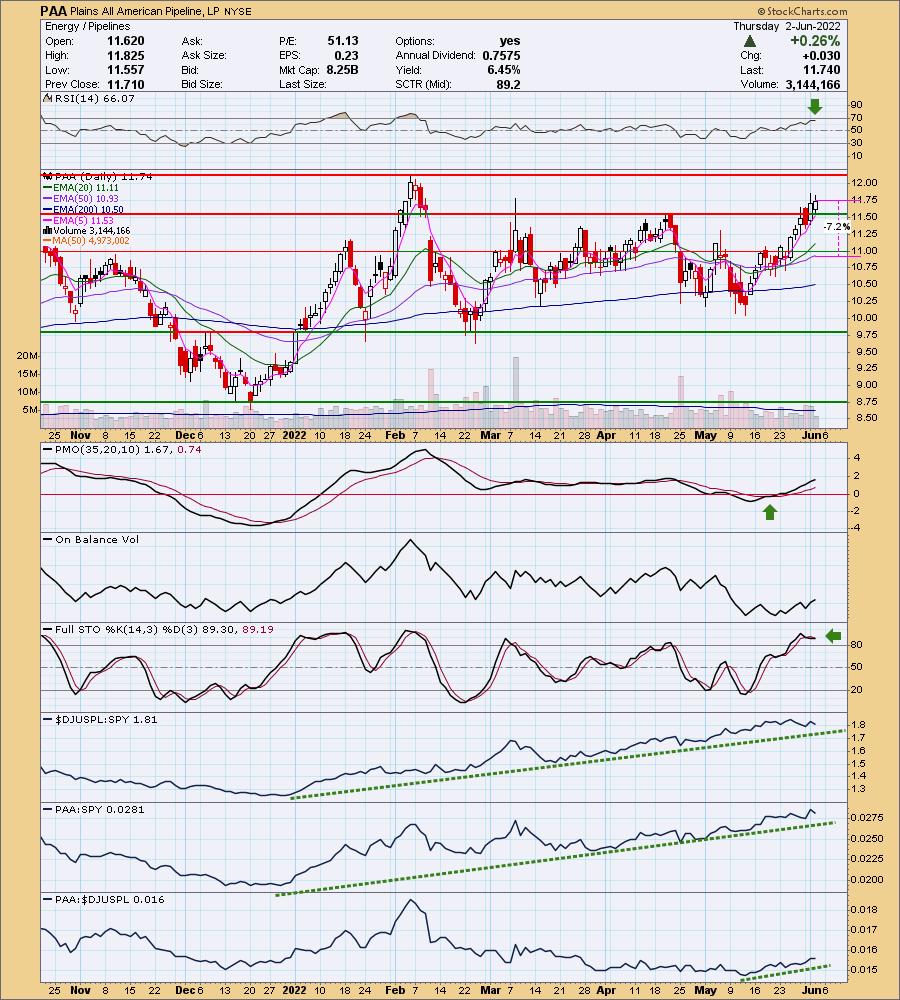900x1000 pixels.
Task: Click the +0.26% percent change
Action: [x=815, y=41]
